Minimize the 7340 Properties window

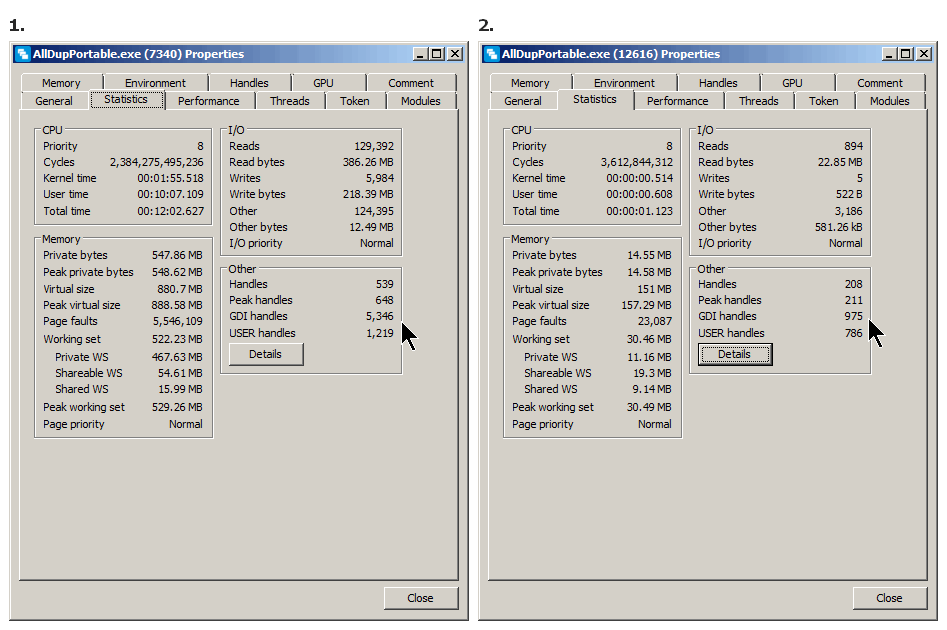pyautogui.click(x=420, y=54)
